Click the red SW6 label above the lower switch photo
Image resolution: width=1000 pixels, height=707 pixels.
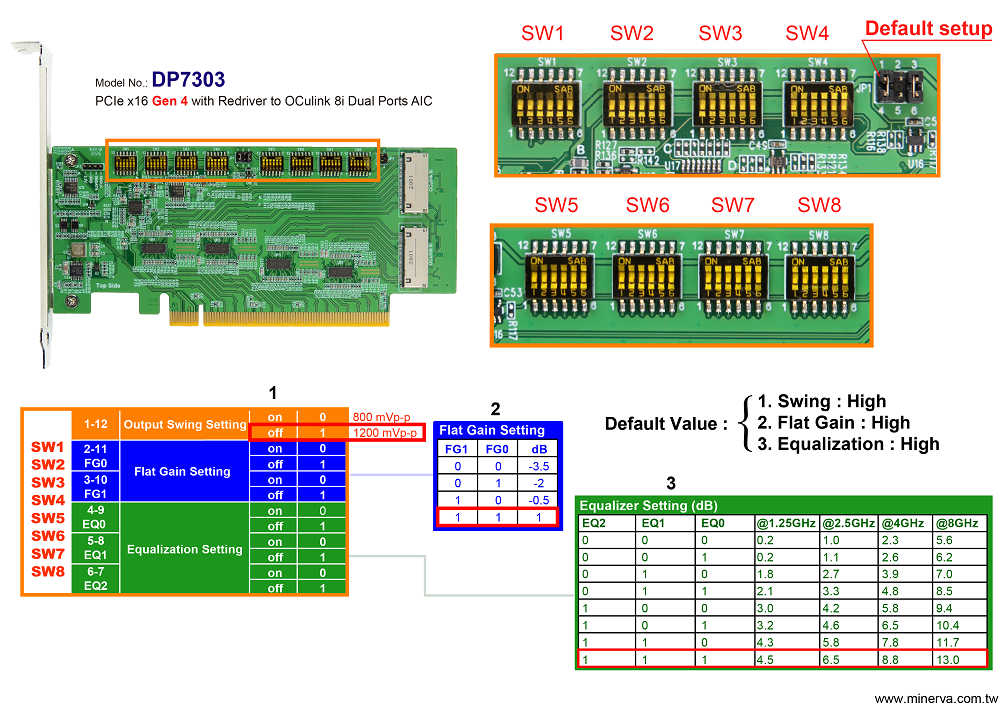(647, 205)
